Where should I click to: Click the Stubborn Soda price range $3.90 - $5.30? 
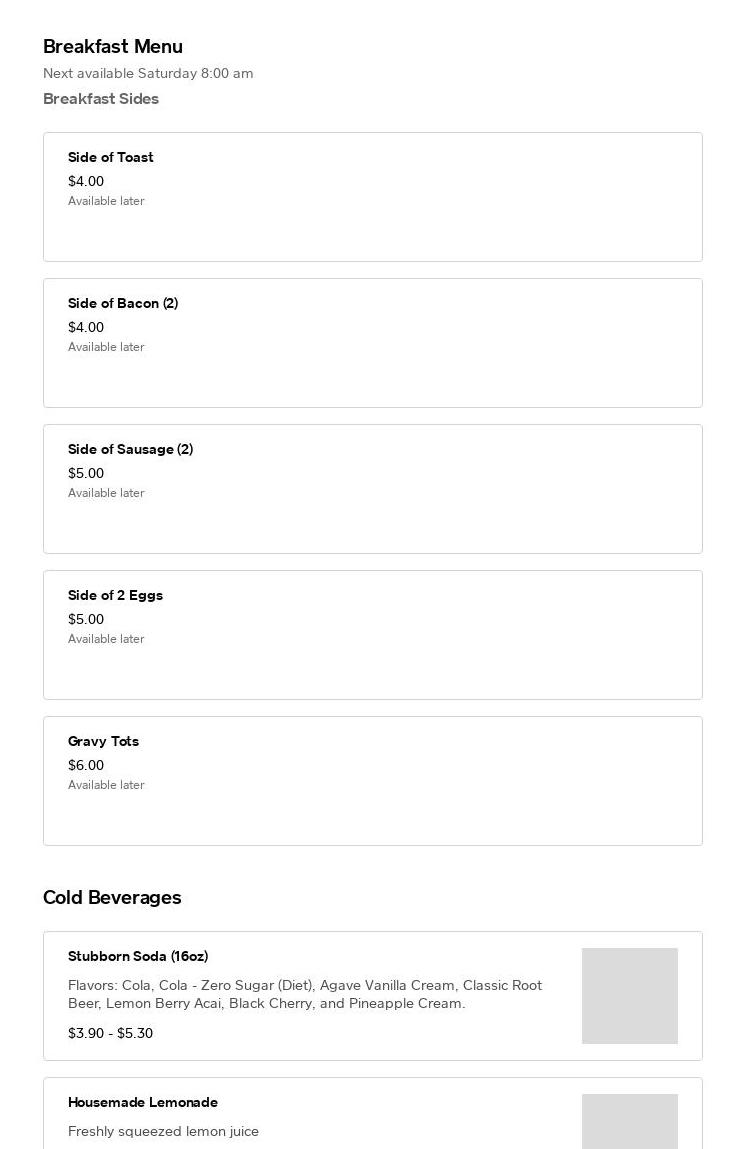pos(110,1033)
